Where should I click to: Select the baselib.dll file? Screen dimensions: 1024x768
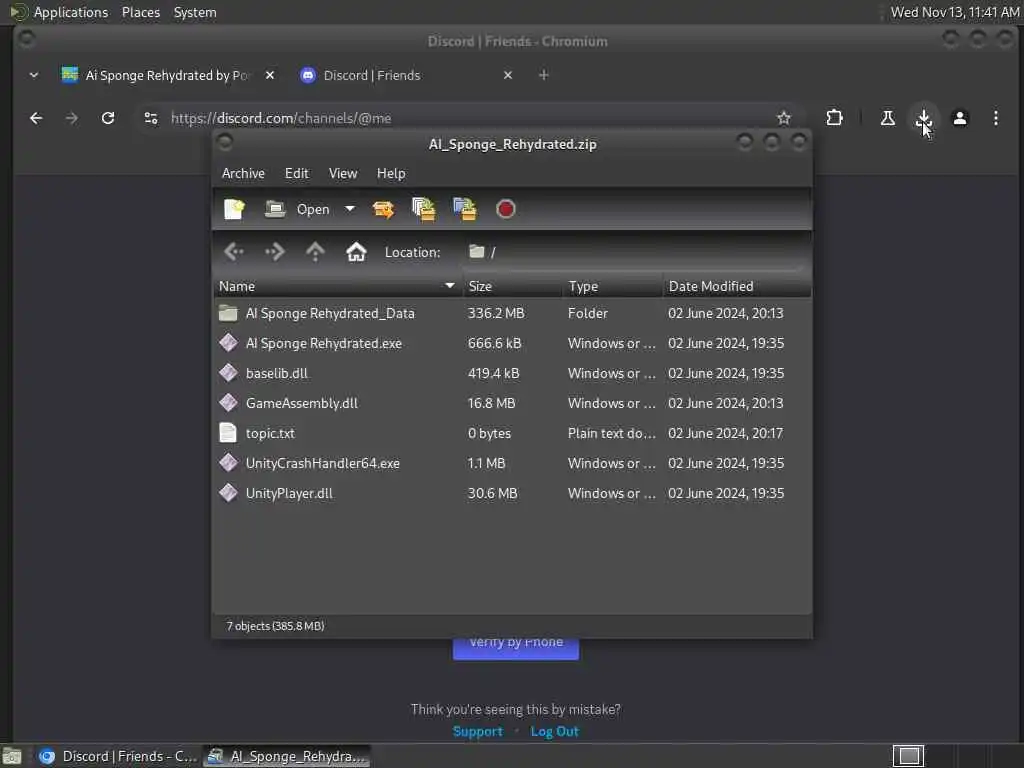(512, 374)
